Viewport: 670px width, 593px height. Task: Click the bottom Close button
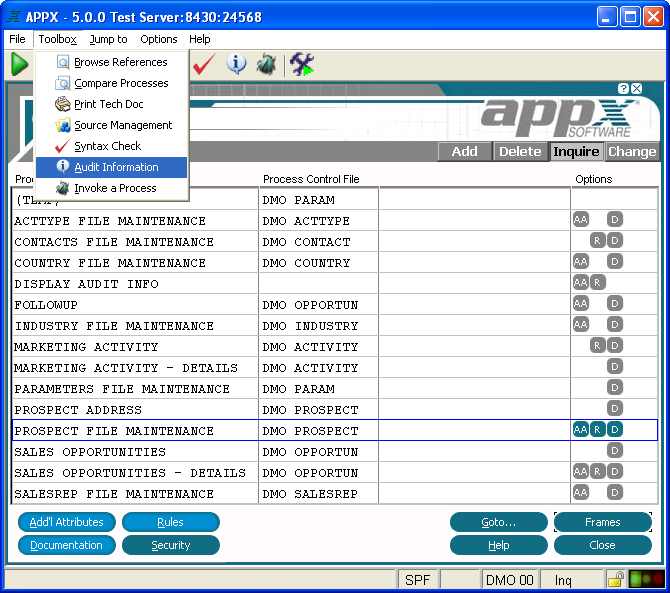[602, 545]
